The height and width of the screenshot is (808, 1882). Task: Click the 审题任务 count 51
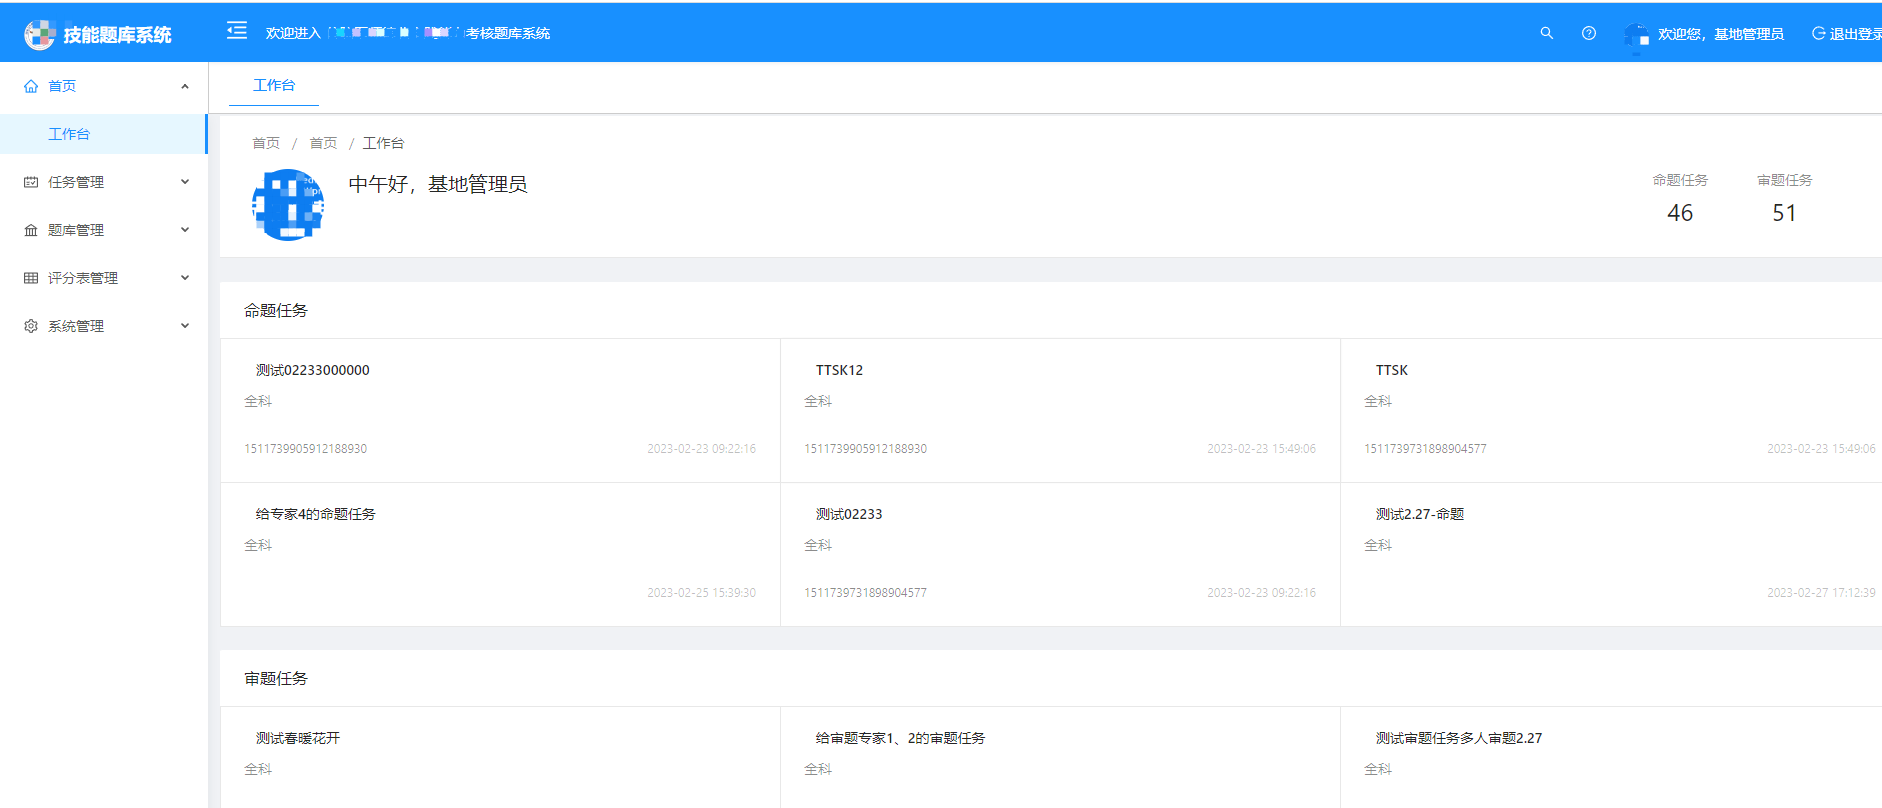coord(1785,213)
